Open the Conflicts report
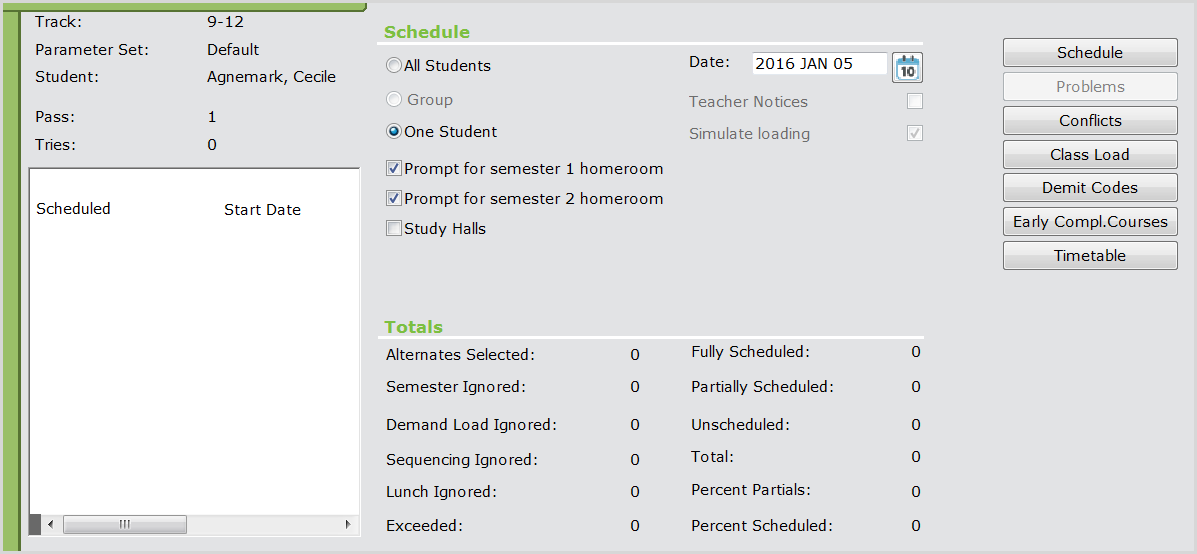1197x554 pixels. tap(1090, 121)
